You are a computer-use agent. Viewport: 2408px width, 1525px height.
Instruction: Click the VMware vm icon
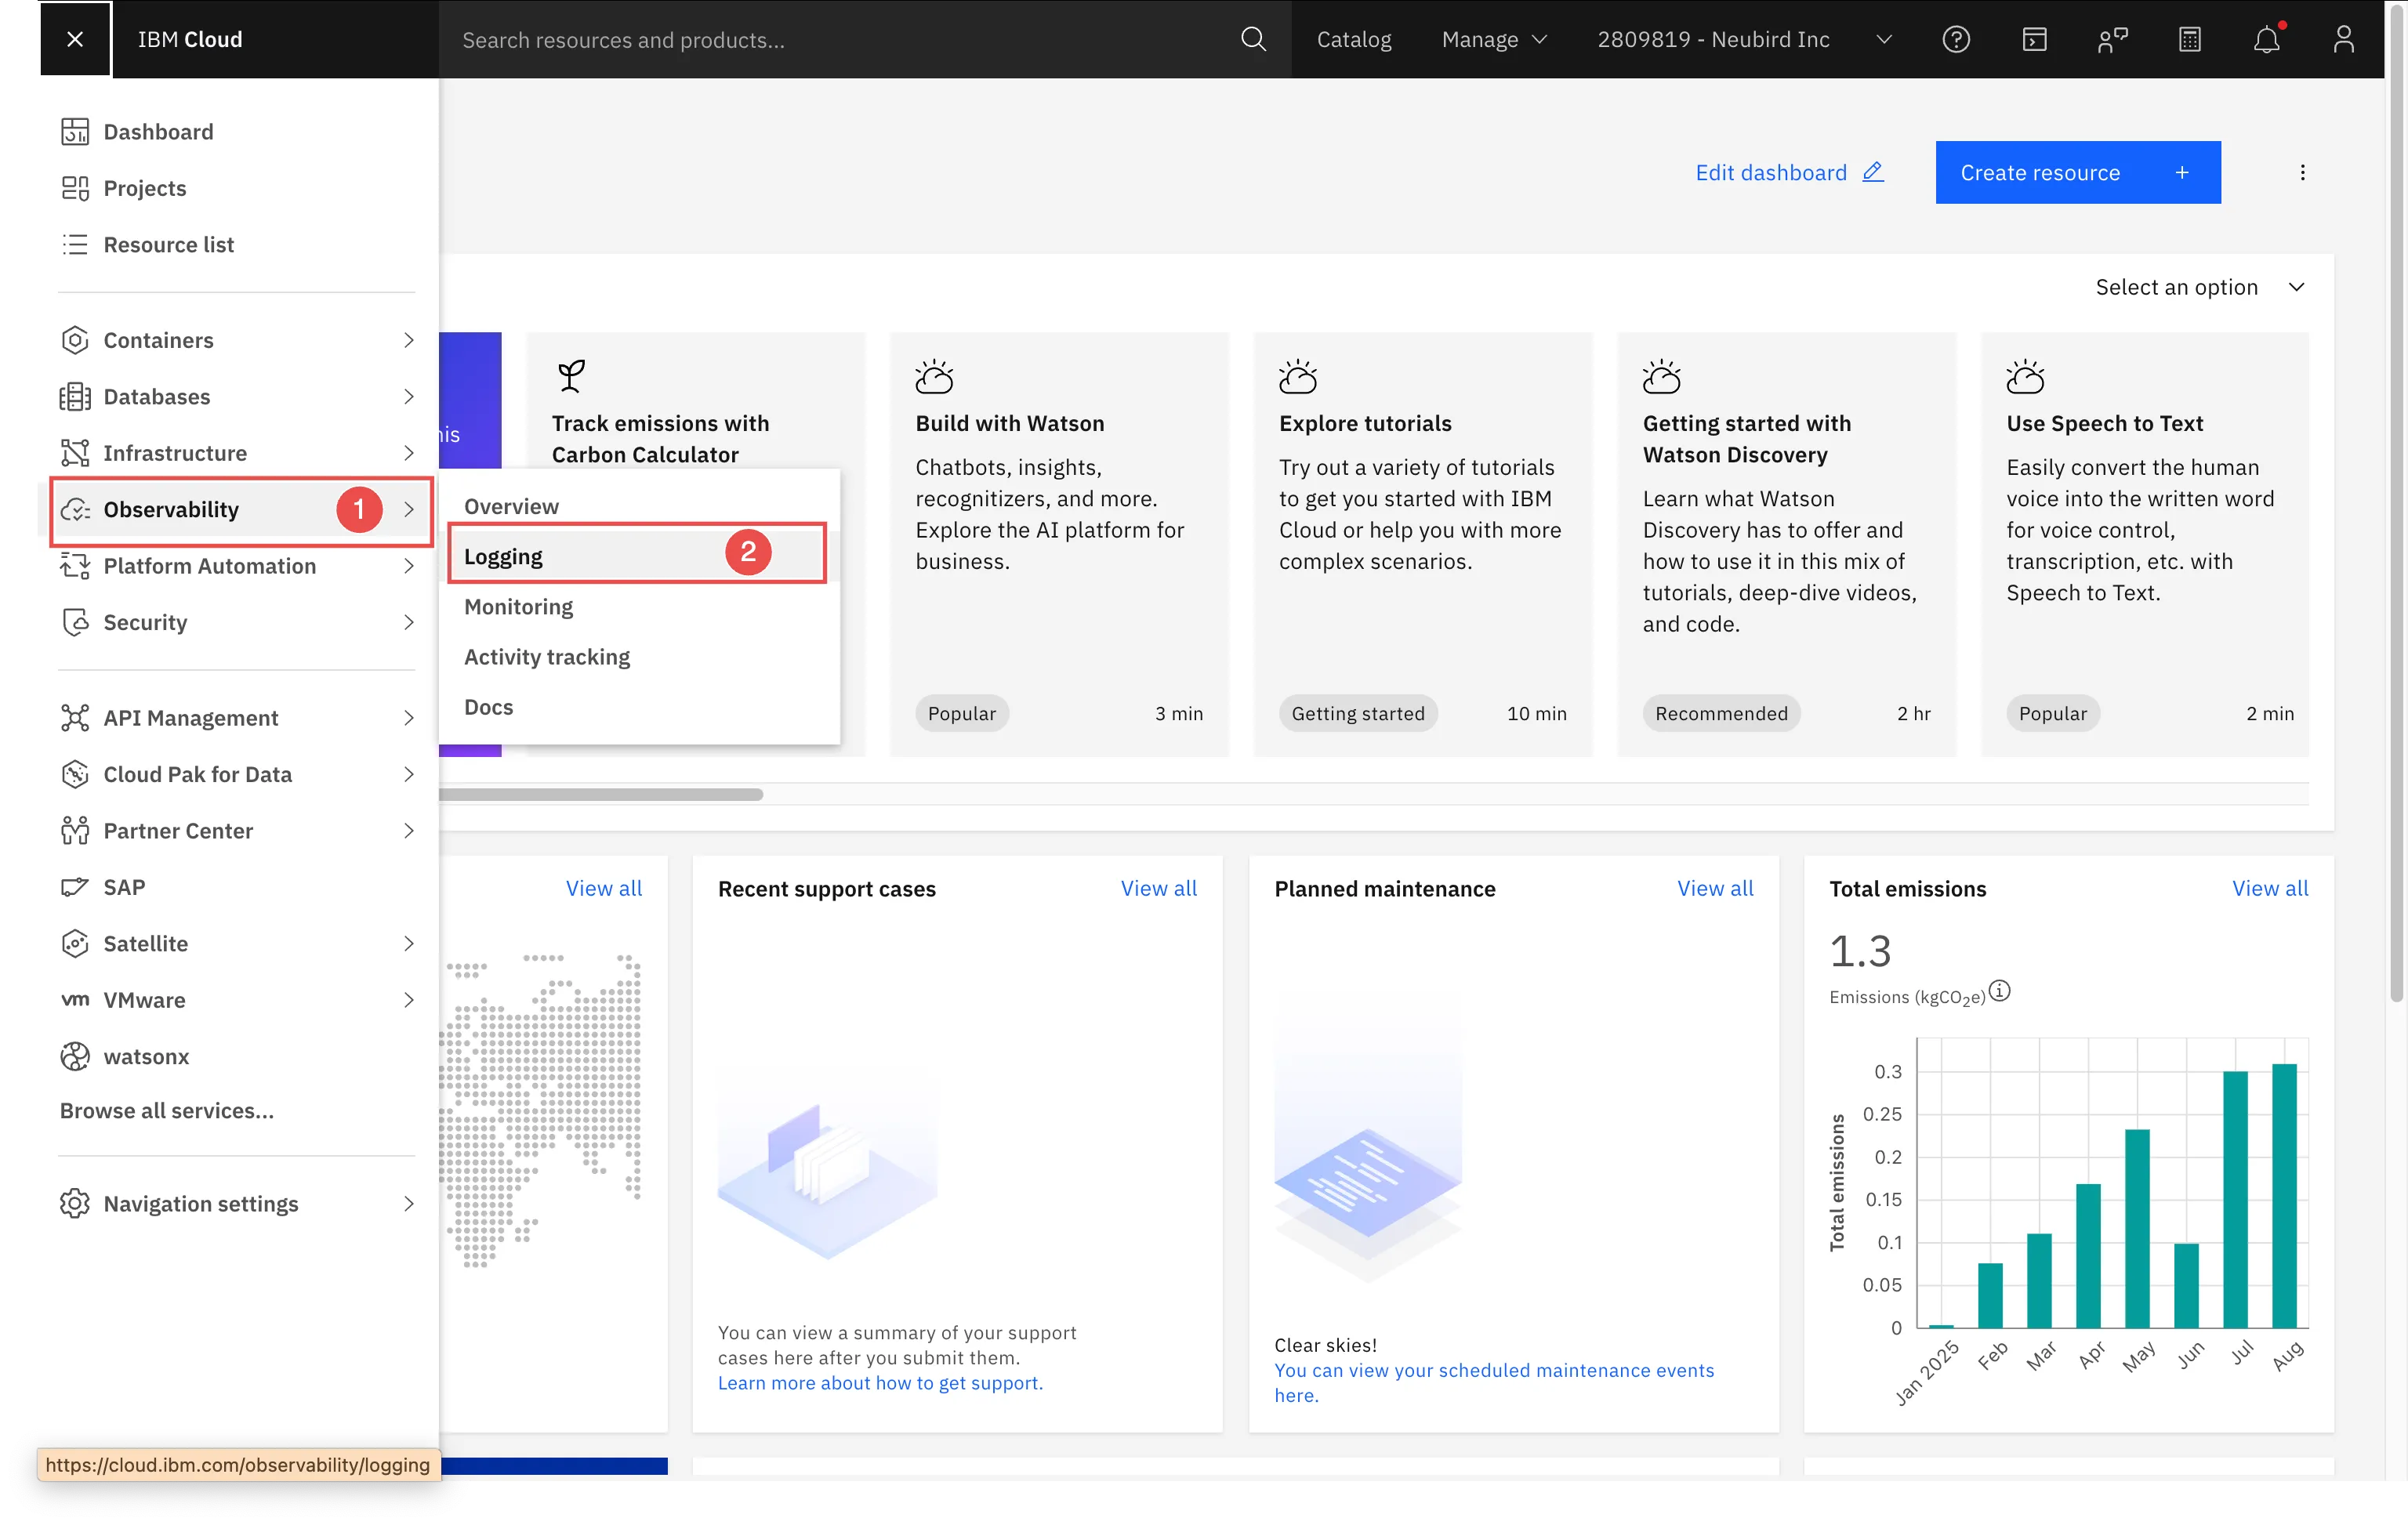tap(75, 1000)
